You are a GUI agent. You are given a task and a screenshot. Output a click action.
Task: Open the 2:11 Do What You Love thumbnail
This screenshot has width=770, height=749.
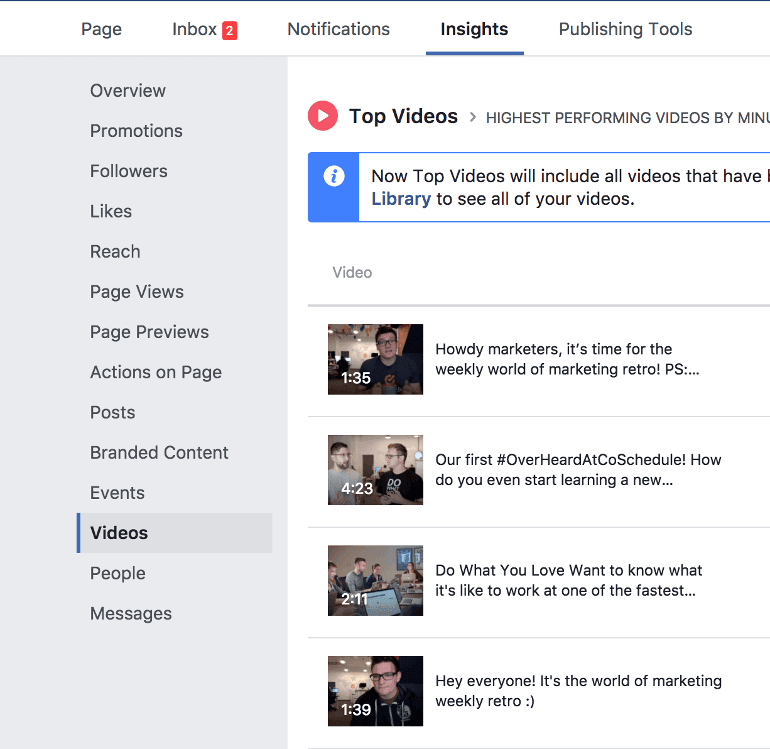tap(375, 581)
